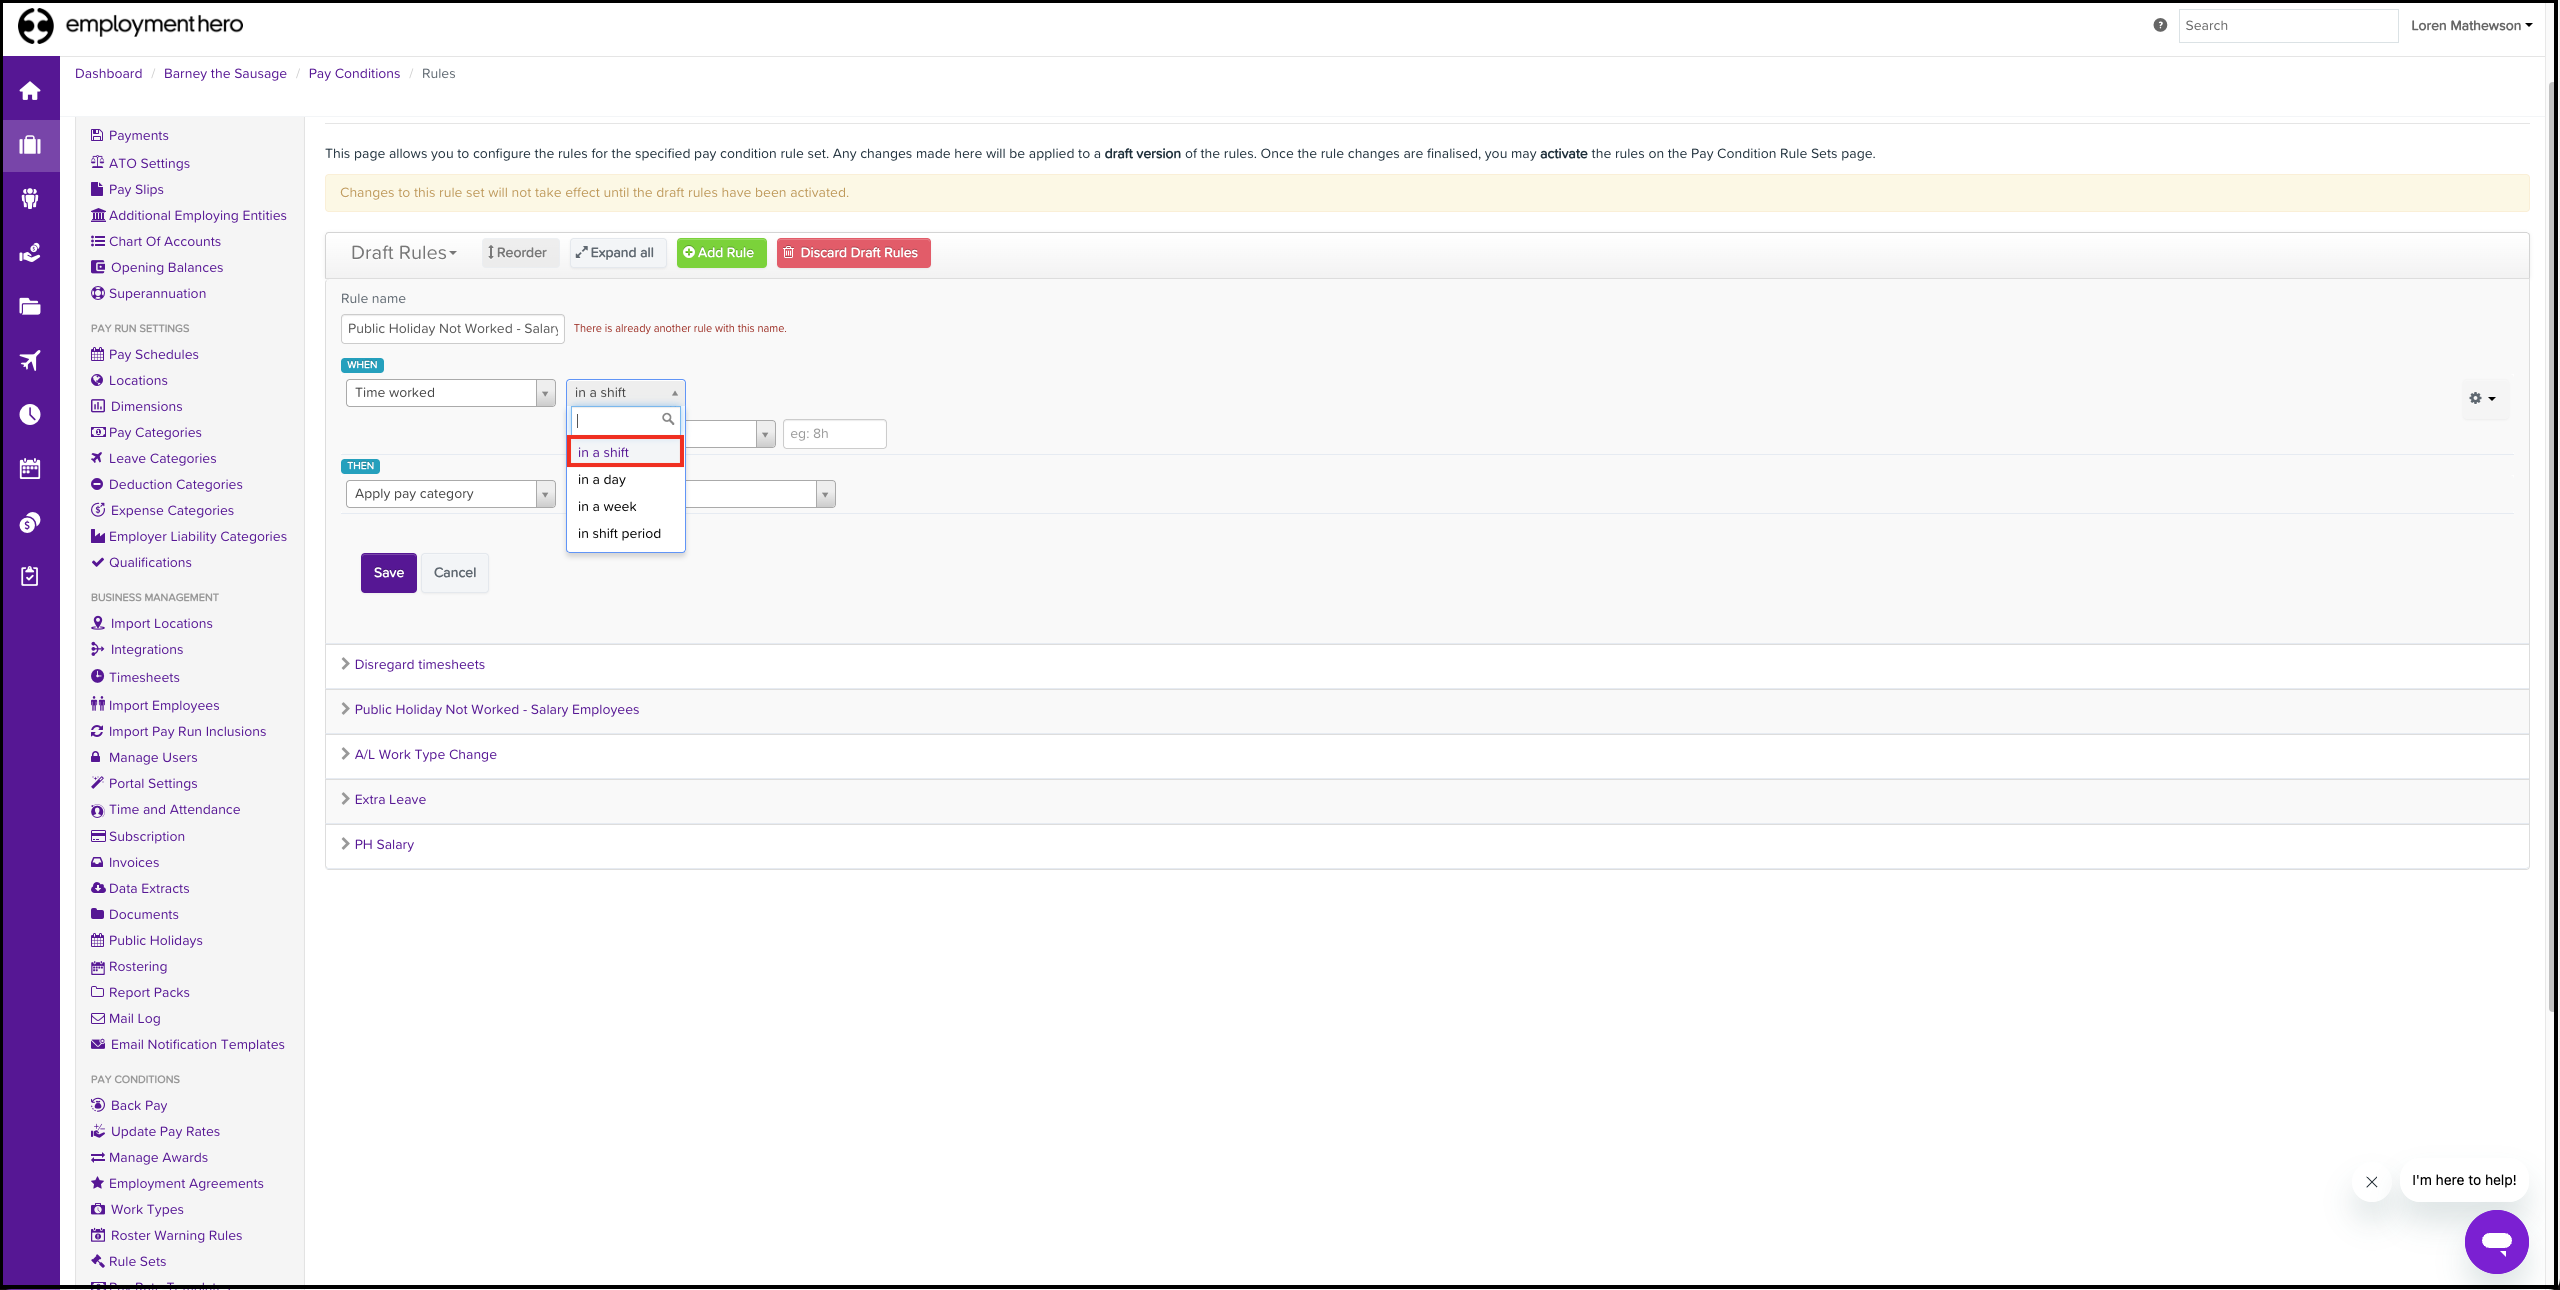The height and width of the screenshot is (1290, 2560).
Task: Click the home icon in left sidebar
Action: click(x=30, y=91)
